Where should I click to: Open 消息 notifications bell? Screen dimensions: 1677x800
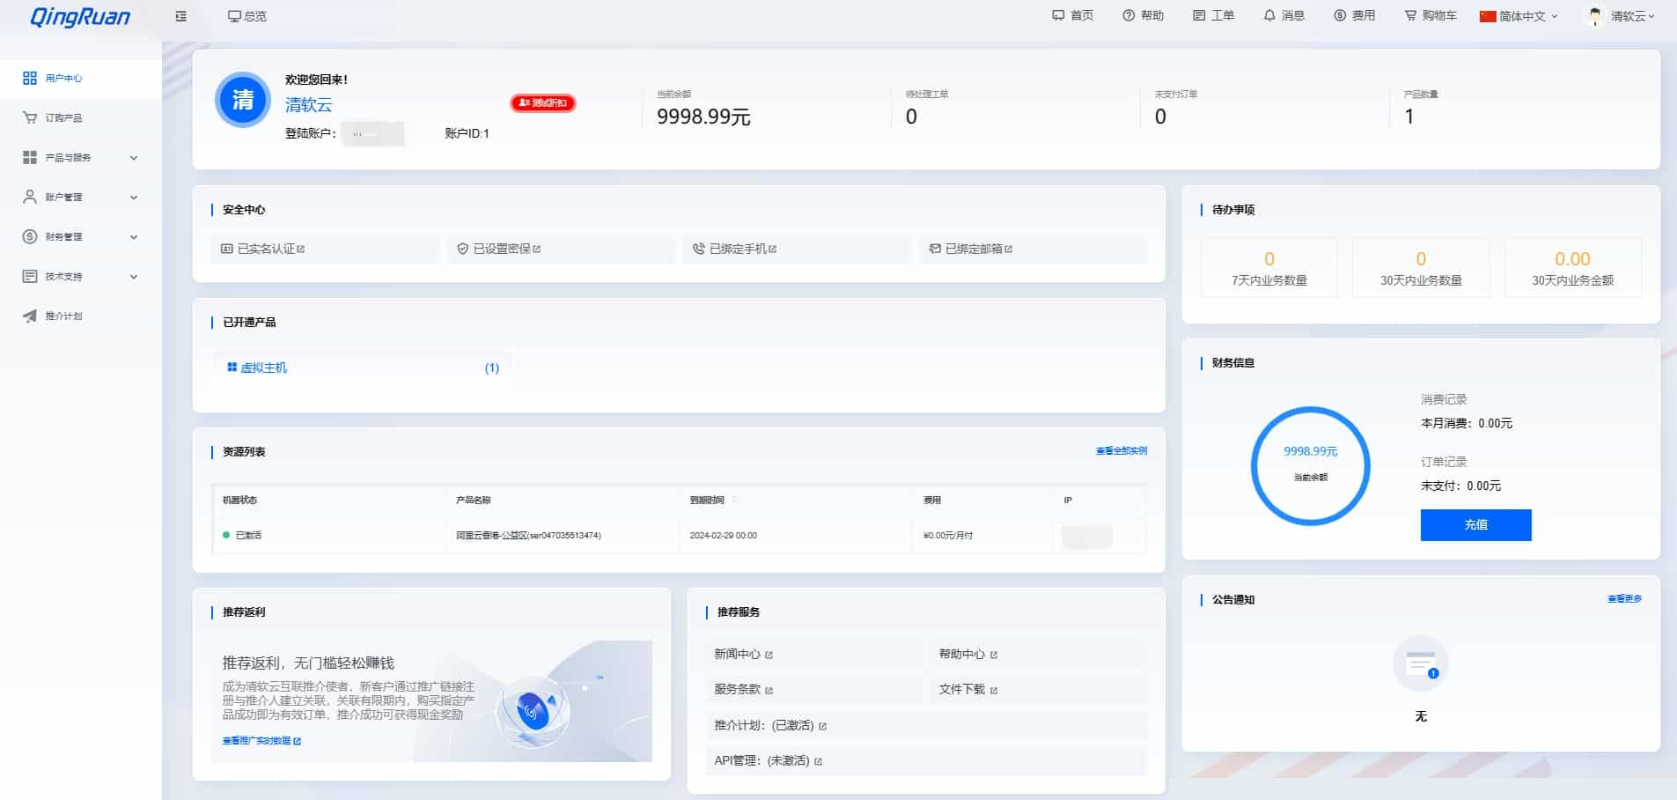pyautogui.click(x=1284, y=16)
